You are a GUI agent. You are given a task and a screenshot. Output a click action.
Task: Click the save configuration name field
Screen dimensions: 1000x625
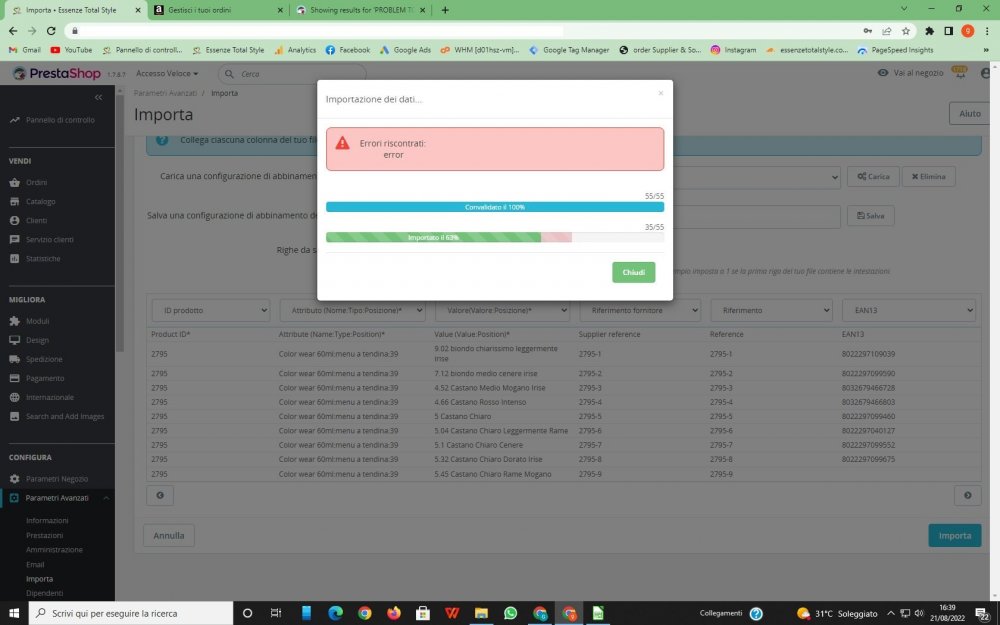(756, 216)
